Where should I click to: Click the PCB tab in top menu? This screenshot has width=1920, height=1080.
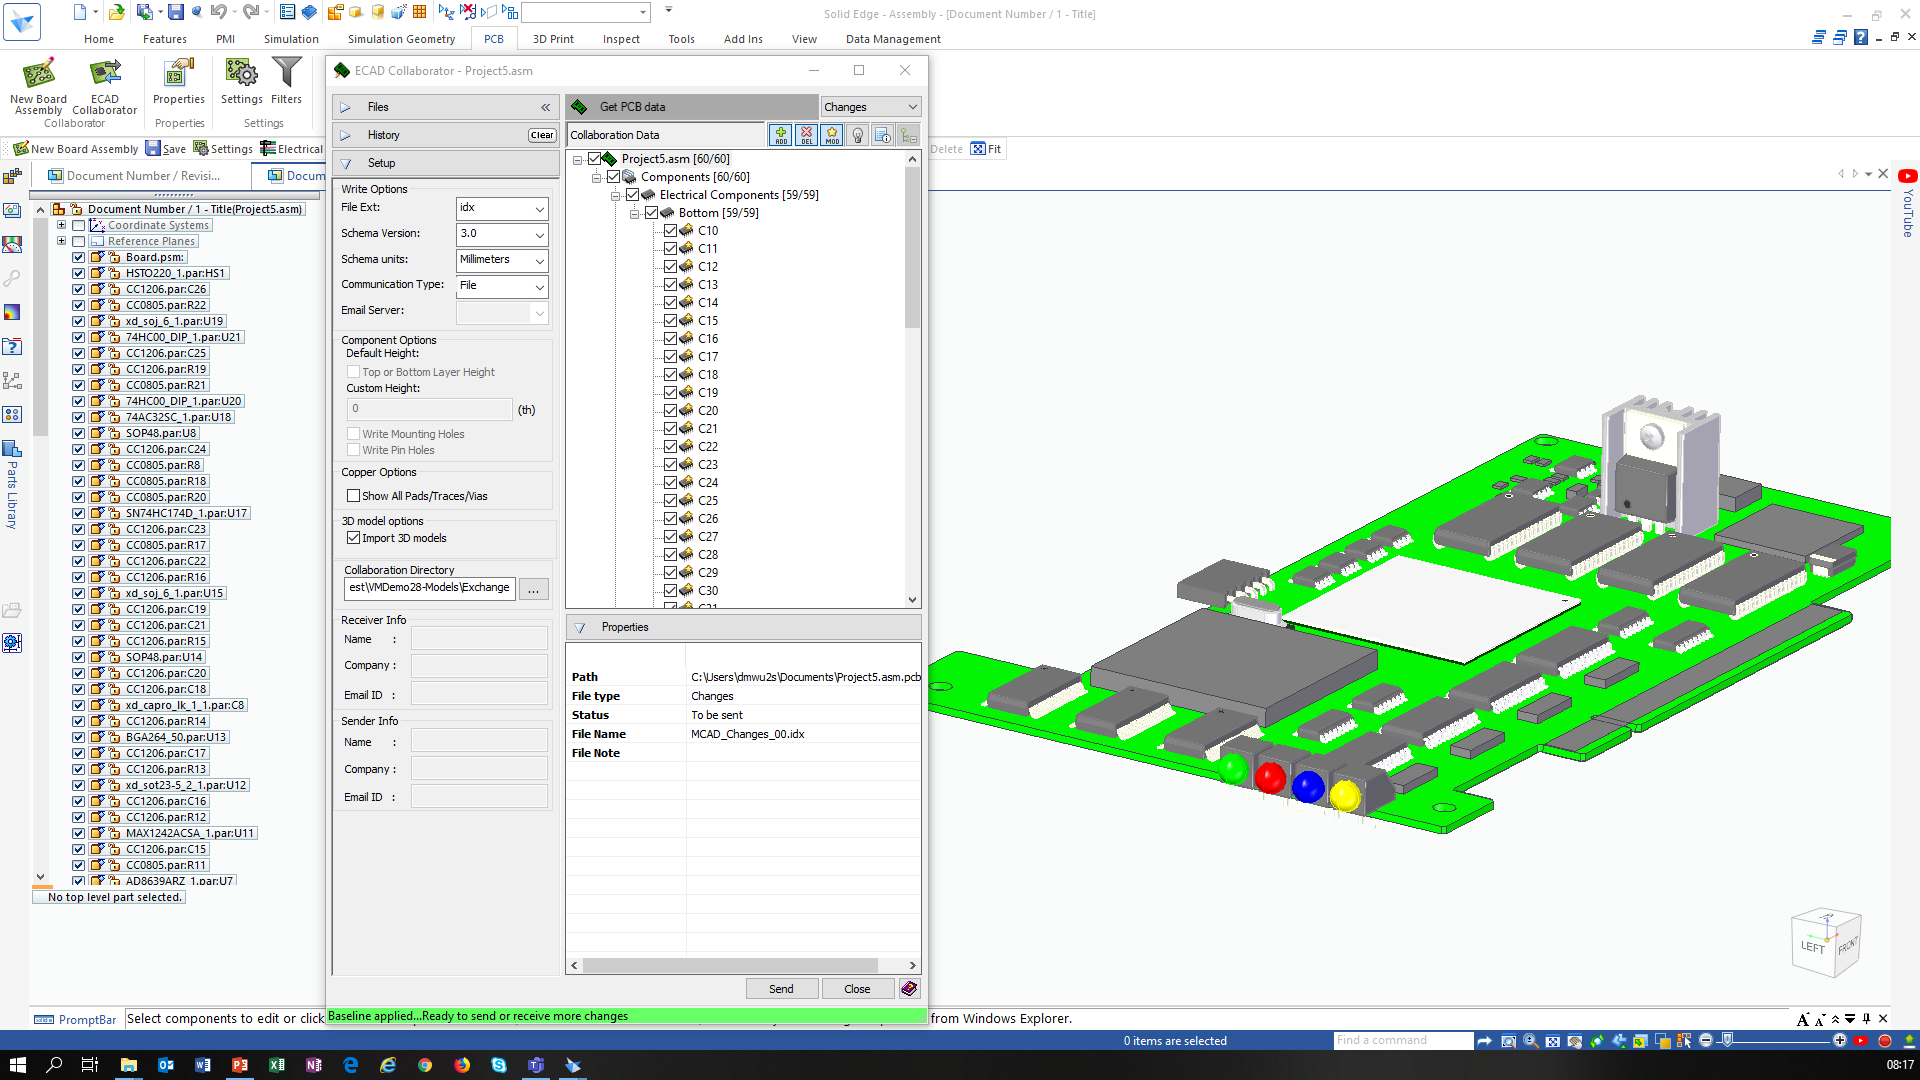[x=493, y=38]
